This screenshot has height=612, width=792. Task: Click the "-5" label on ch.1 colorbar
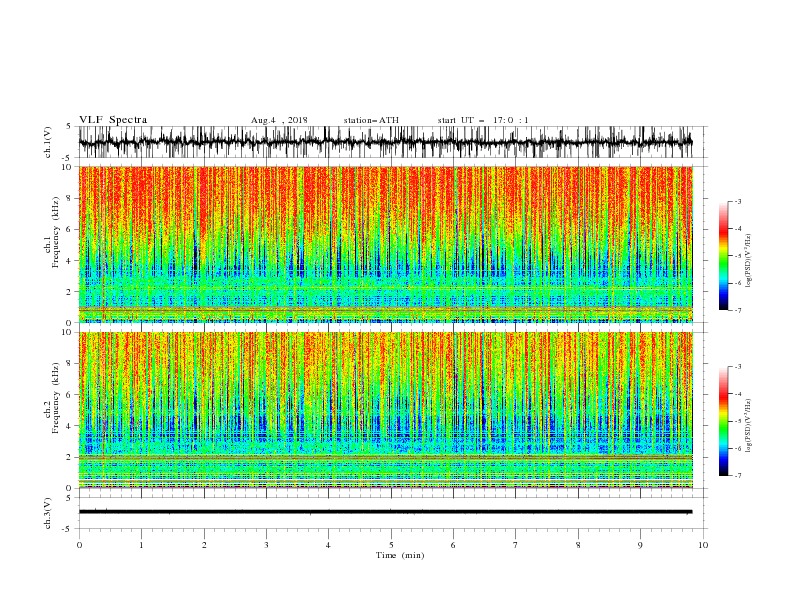738,256
